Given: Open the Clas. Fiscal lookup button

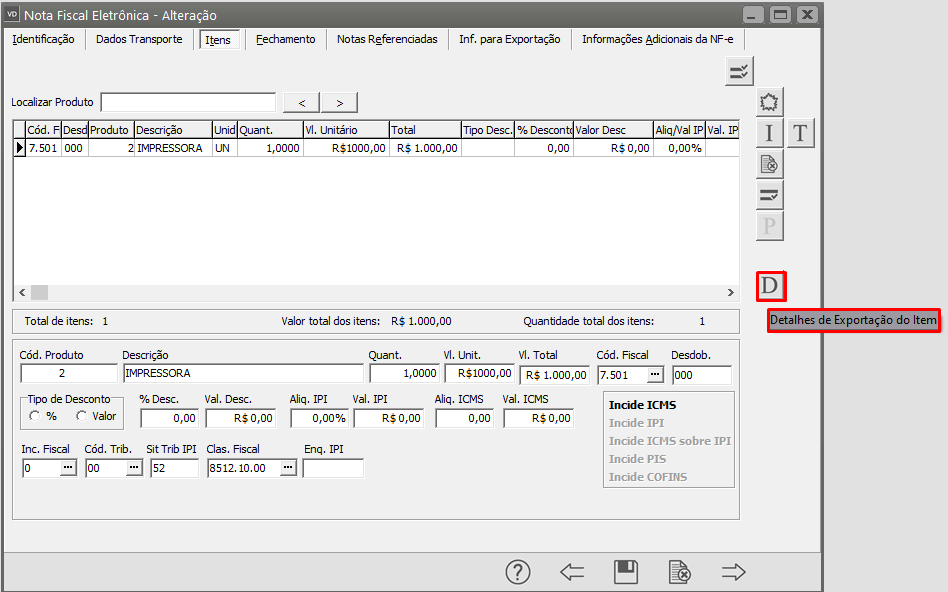Looking at the screenshot, I should click(x=287, y=468).
